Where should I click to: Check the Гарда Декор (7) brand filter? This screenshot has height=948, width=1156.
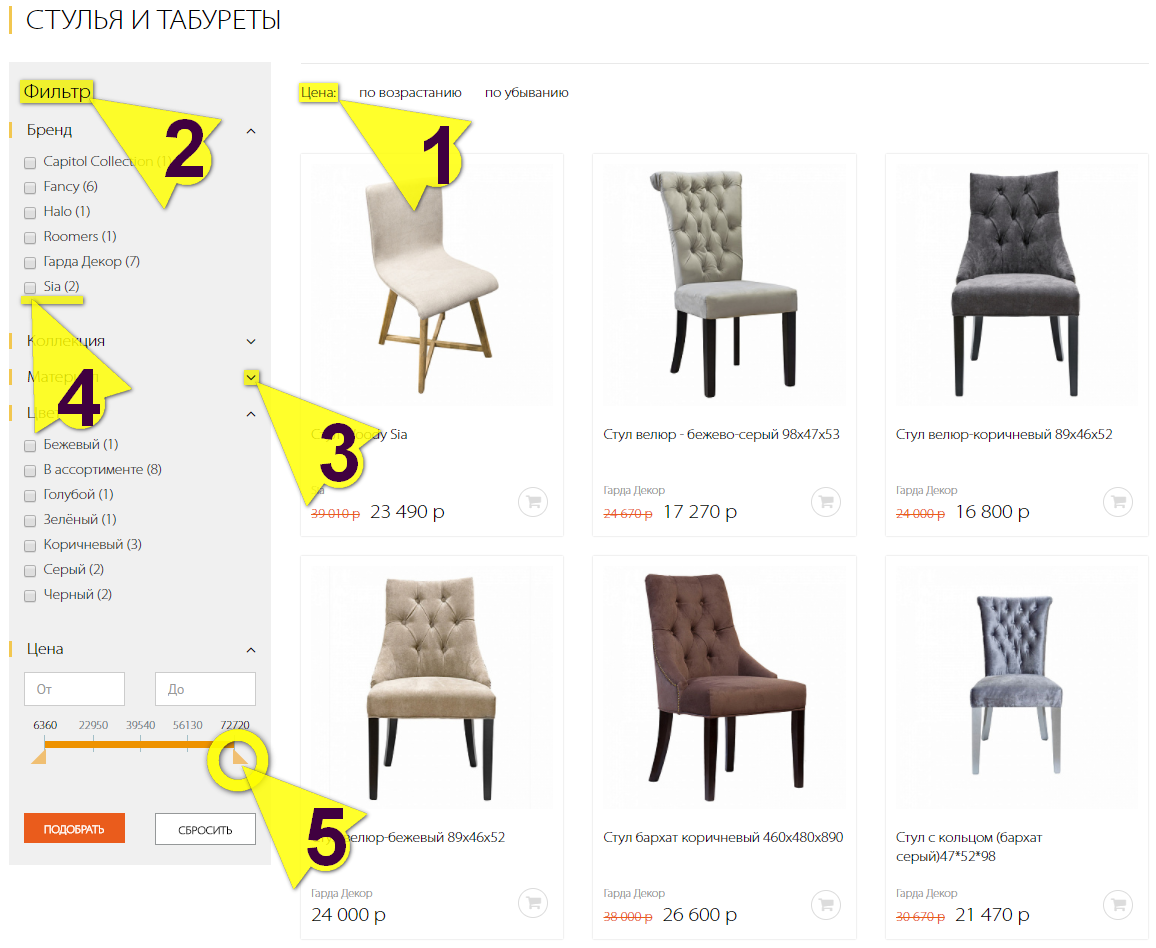[x=30, y=262]
